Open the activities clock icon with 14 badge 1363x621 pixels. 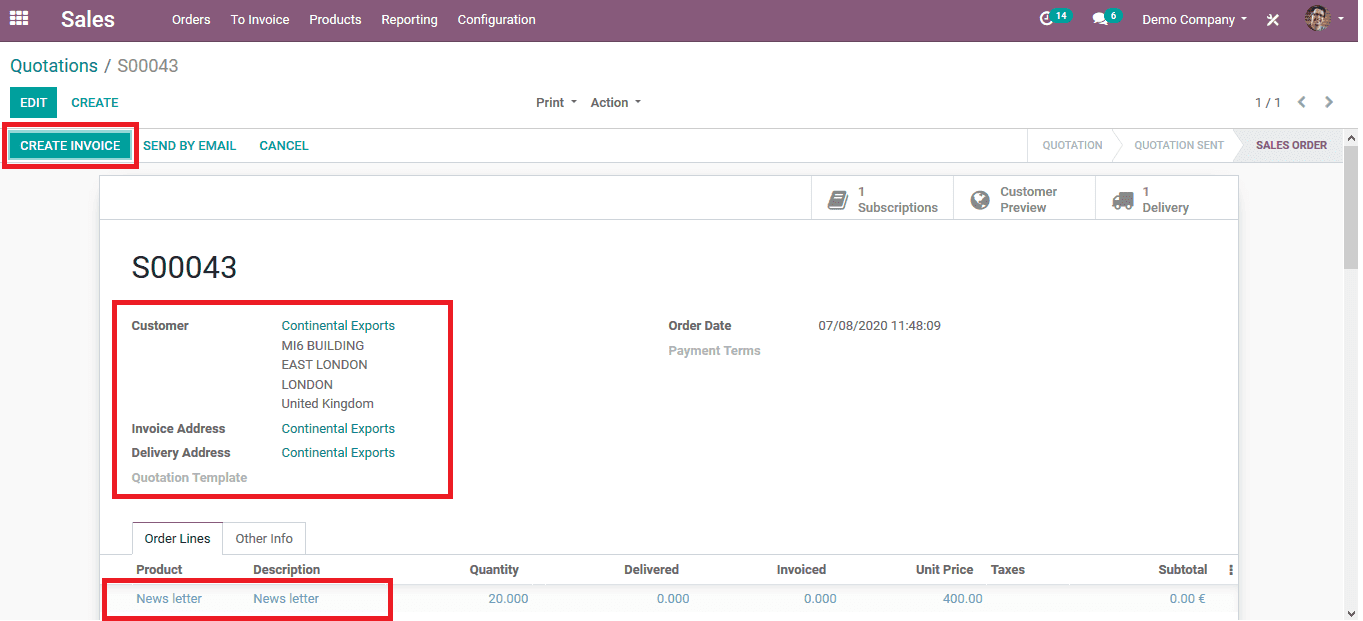click(1054, 18)
